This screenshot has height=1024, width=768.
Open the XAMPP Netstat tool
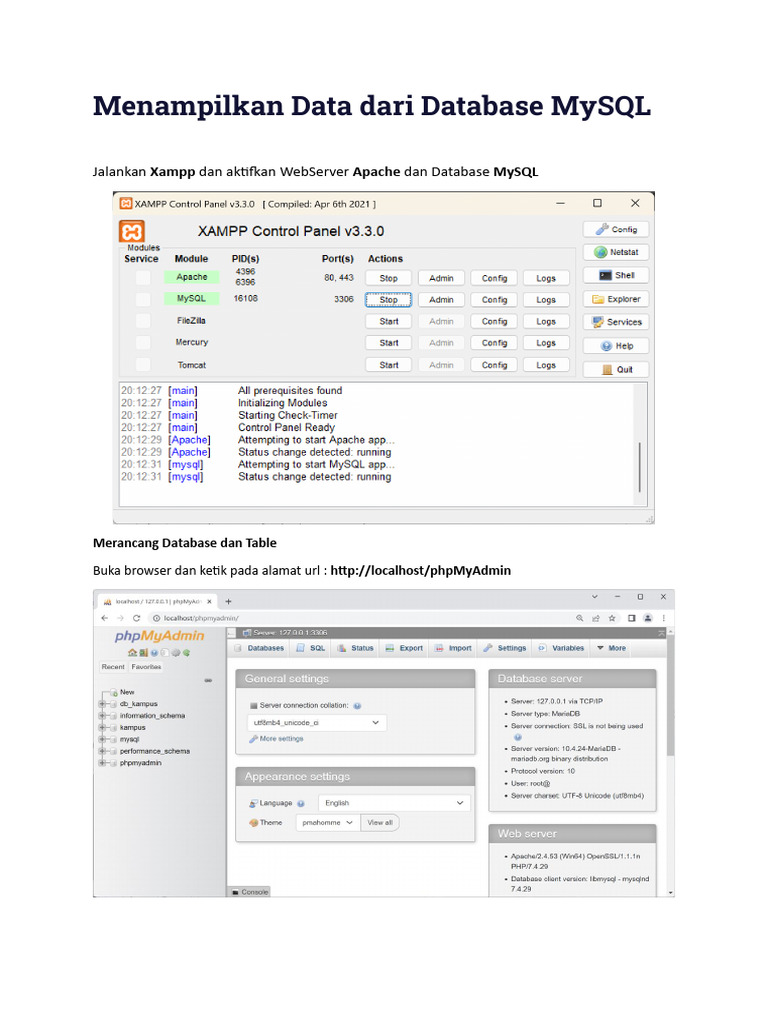[x=615, y=252]
